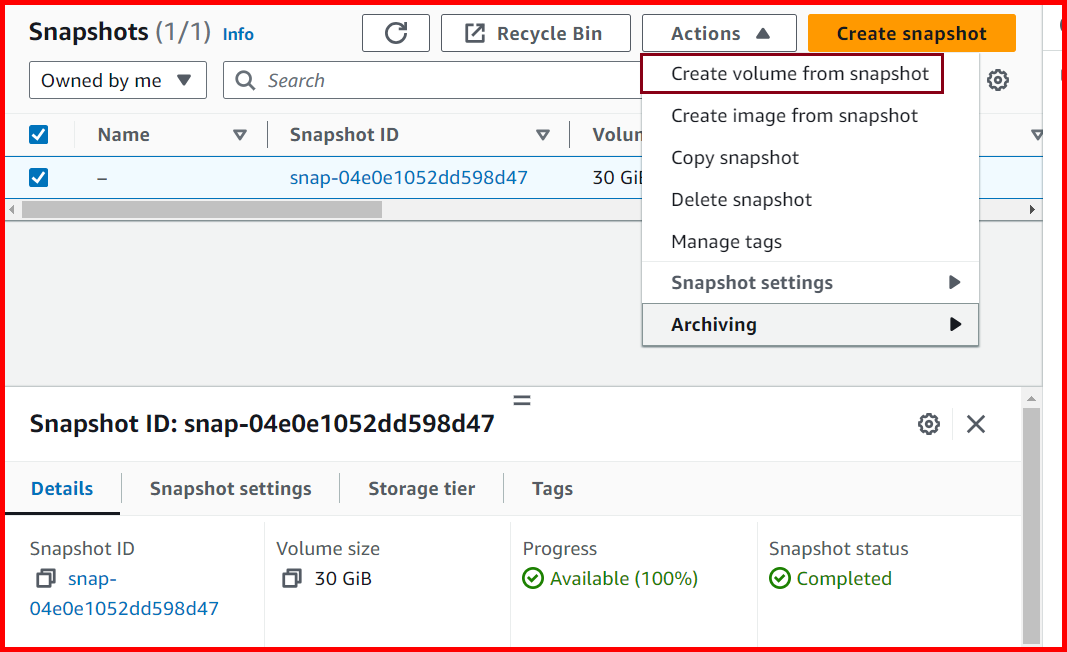Screen dimensions: 1067x652
Task: Open the Recycle Bin
Action: coord(535,33)
